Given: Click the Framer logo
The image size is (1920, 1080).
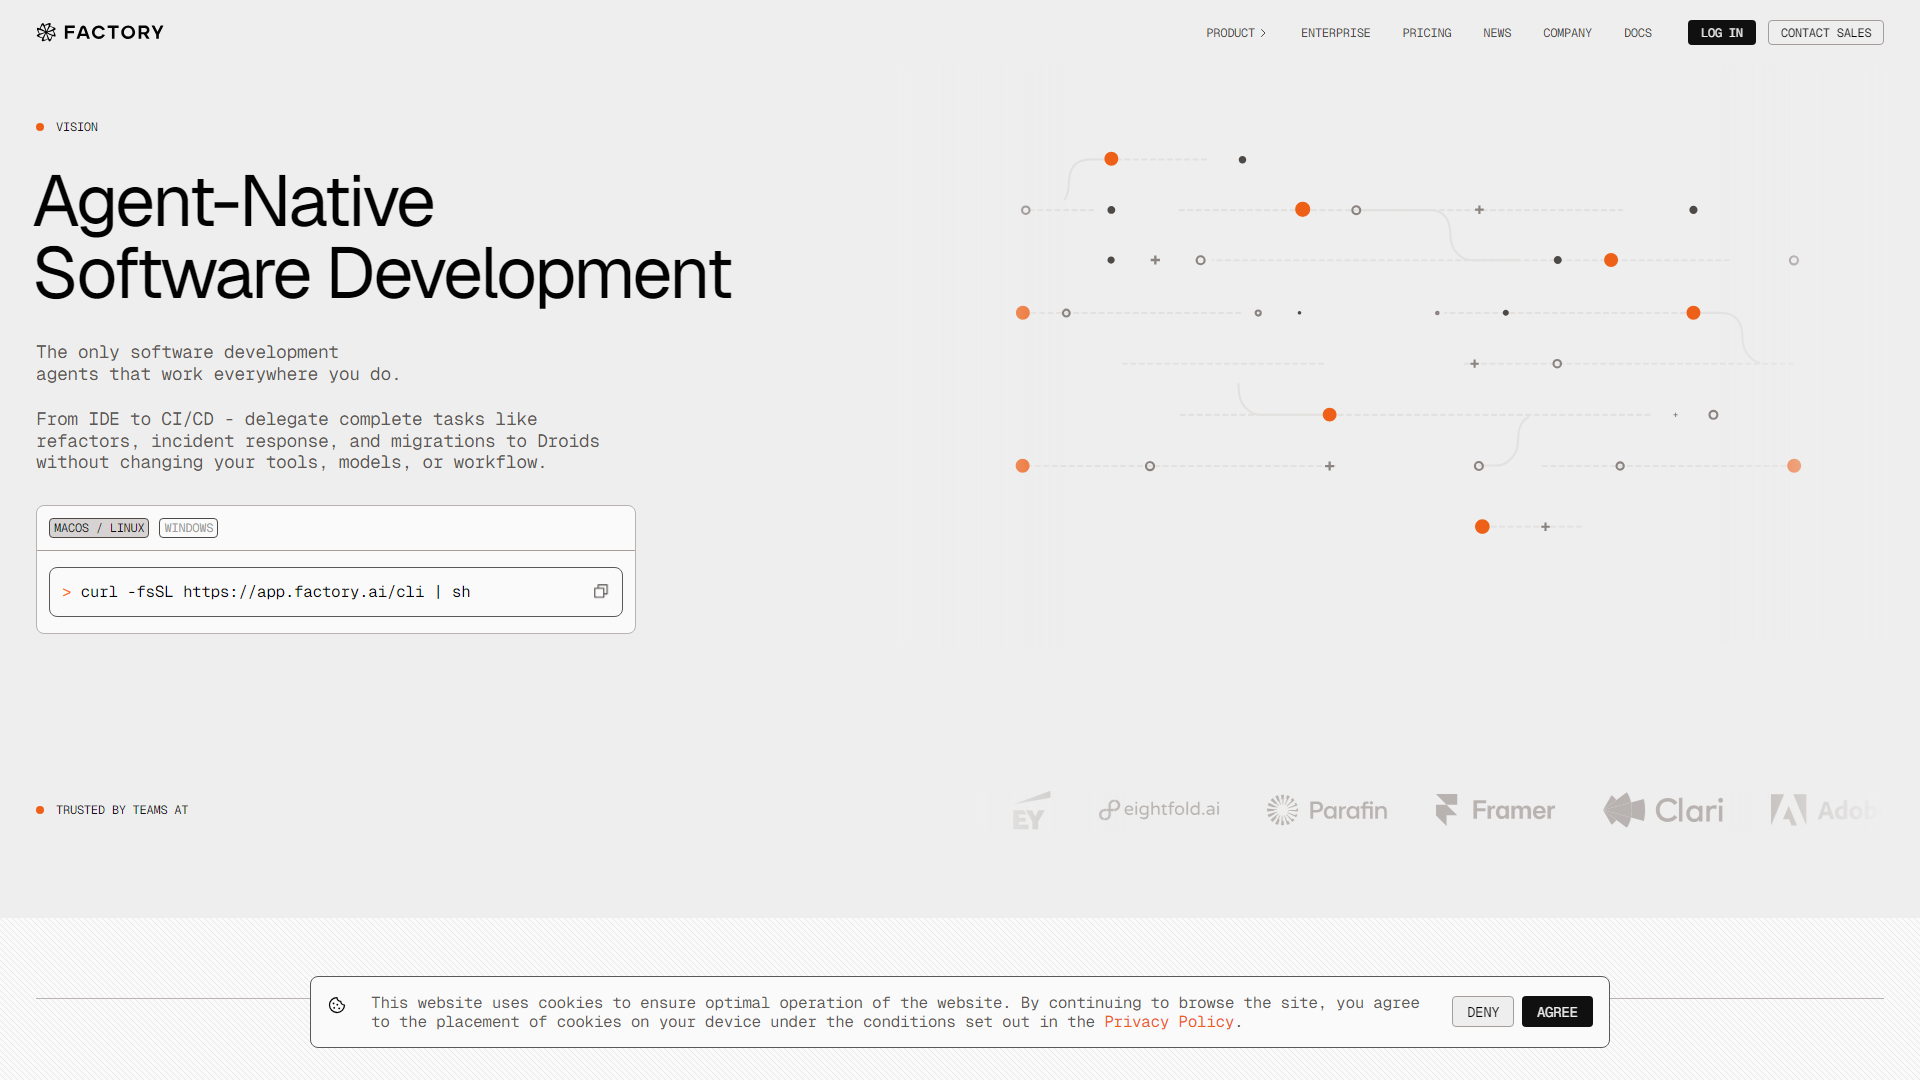Looking at the screenshot, I should click(x=1495, y=810).
